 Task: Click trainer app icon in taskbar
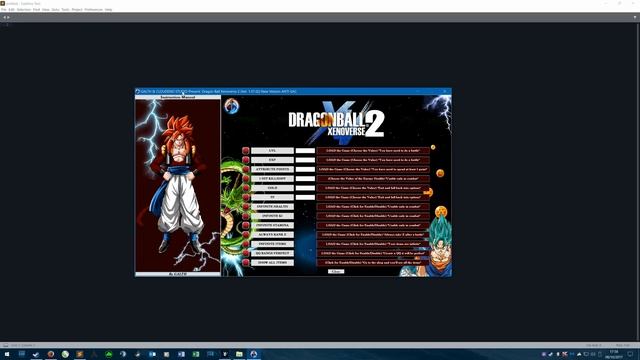click(254, 354)
